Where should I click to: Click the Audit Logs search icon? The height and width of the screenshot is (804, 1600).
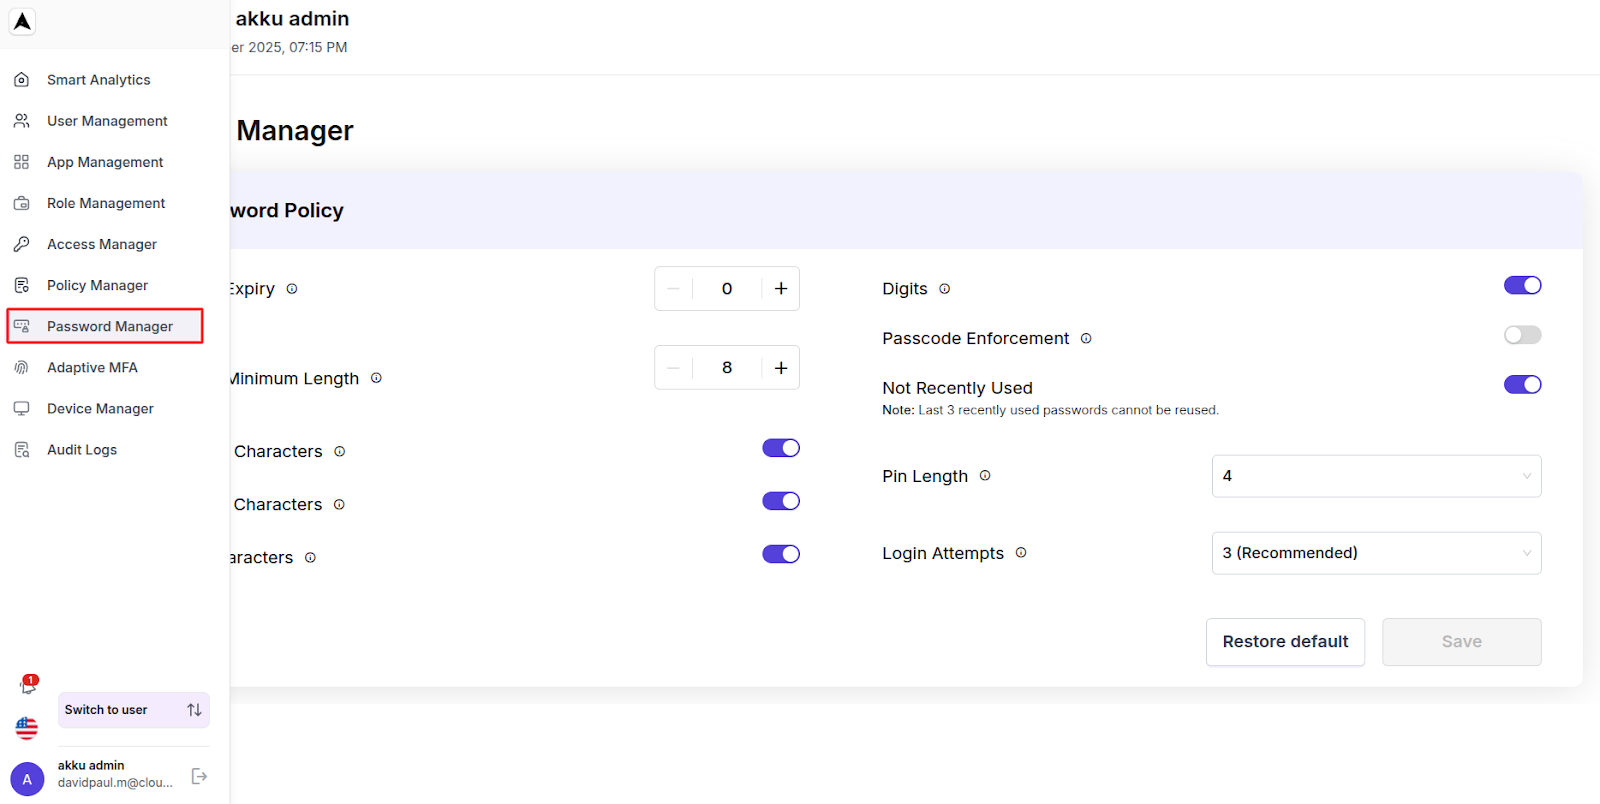(21, 450)
